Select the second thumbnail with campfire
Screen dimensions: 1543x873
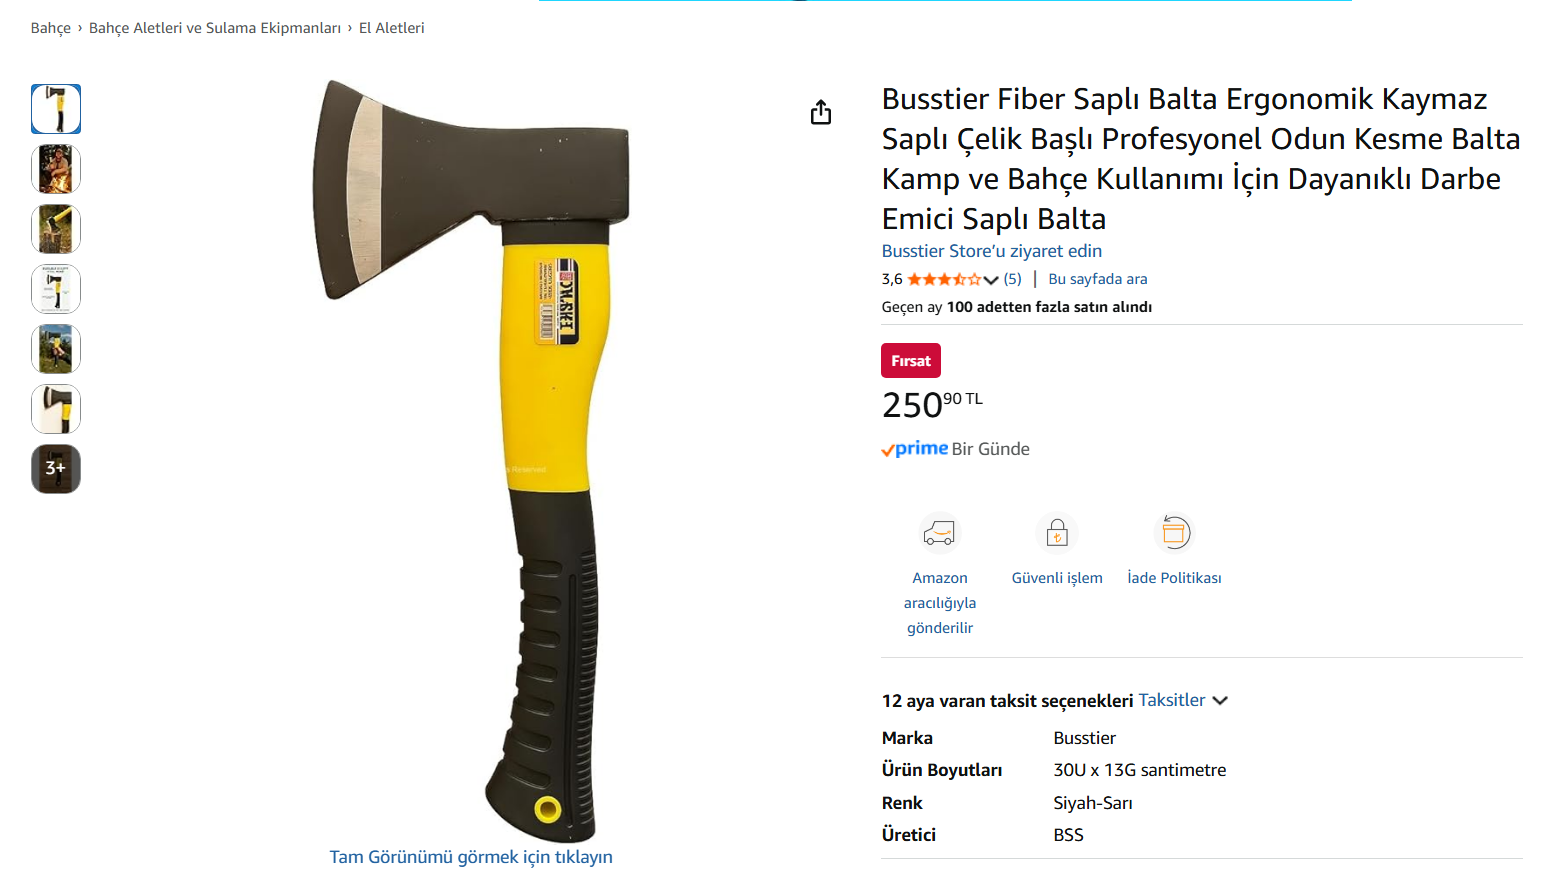tap(56, 169)
